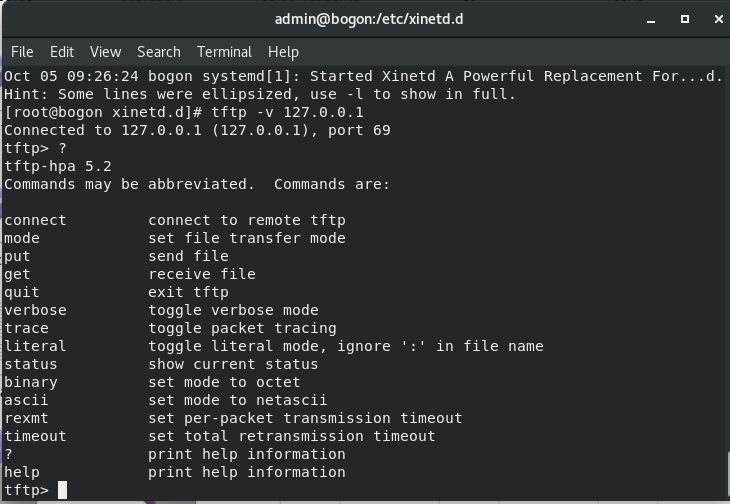Click the "put" command in the help list
Image resolution: width=730 pixels, height=504 pixels.
click(x=17, y=256)
